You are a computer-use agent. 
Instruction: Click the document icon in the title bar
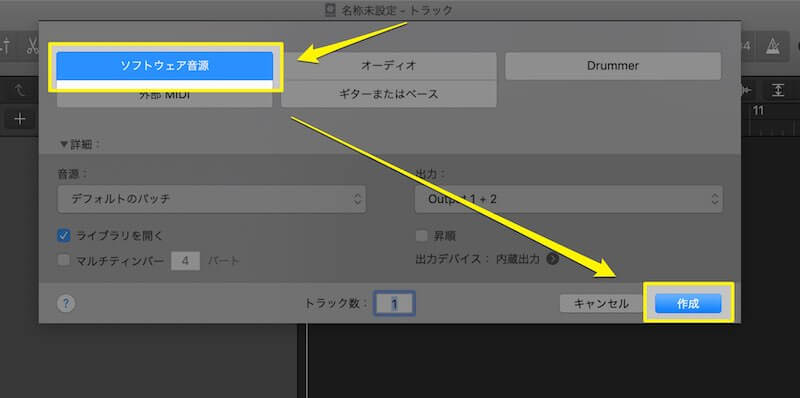click(330, 10)
